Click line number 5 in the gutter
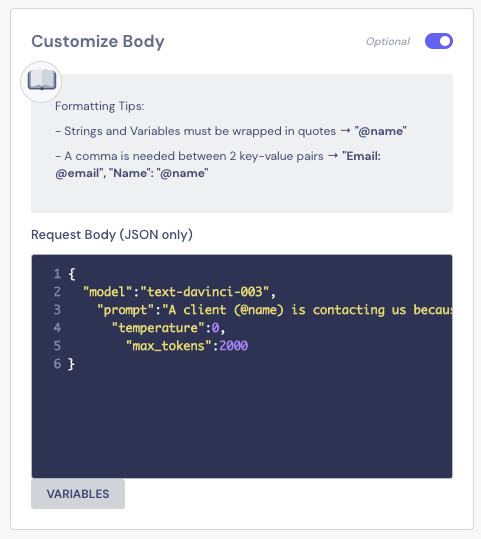This screenshot has height=539, width=481. tap(57, 345)
